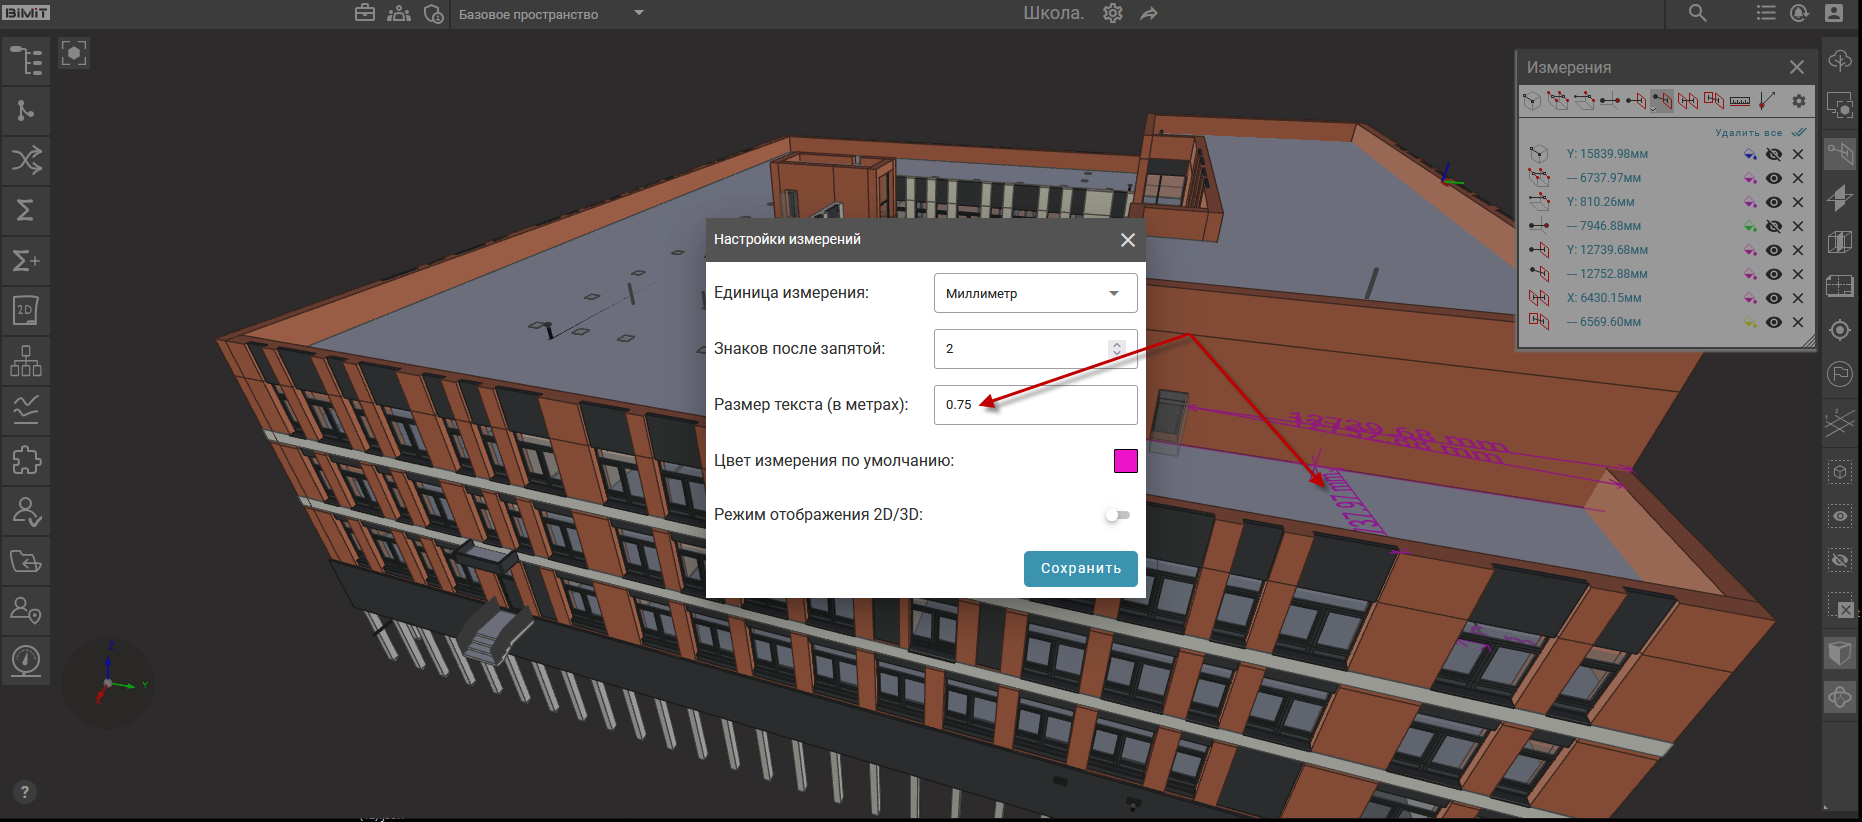Image resolution: width=1862 pixels, height=822 pixels.
Task: Open the magenta default measurement color swatch
Action: pyautogui.click(x=1125, y=461)
